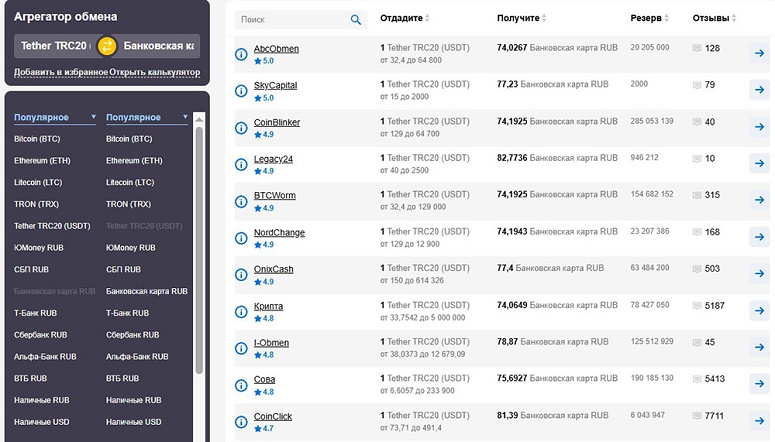The height and width of the screenshot is (442, 775).
Task: Sort by the Отдадите column
Action: [x=405, y=18]
